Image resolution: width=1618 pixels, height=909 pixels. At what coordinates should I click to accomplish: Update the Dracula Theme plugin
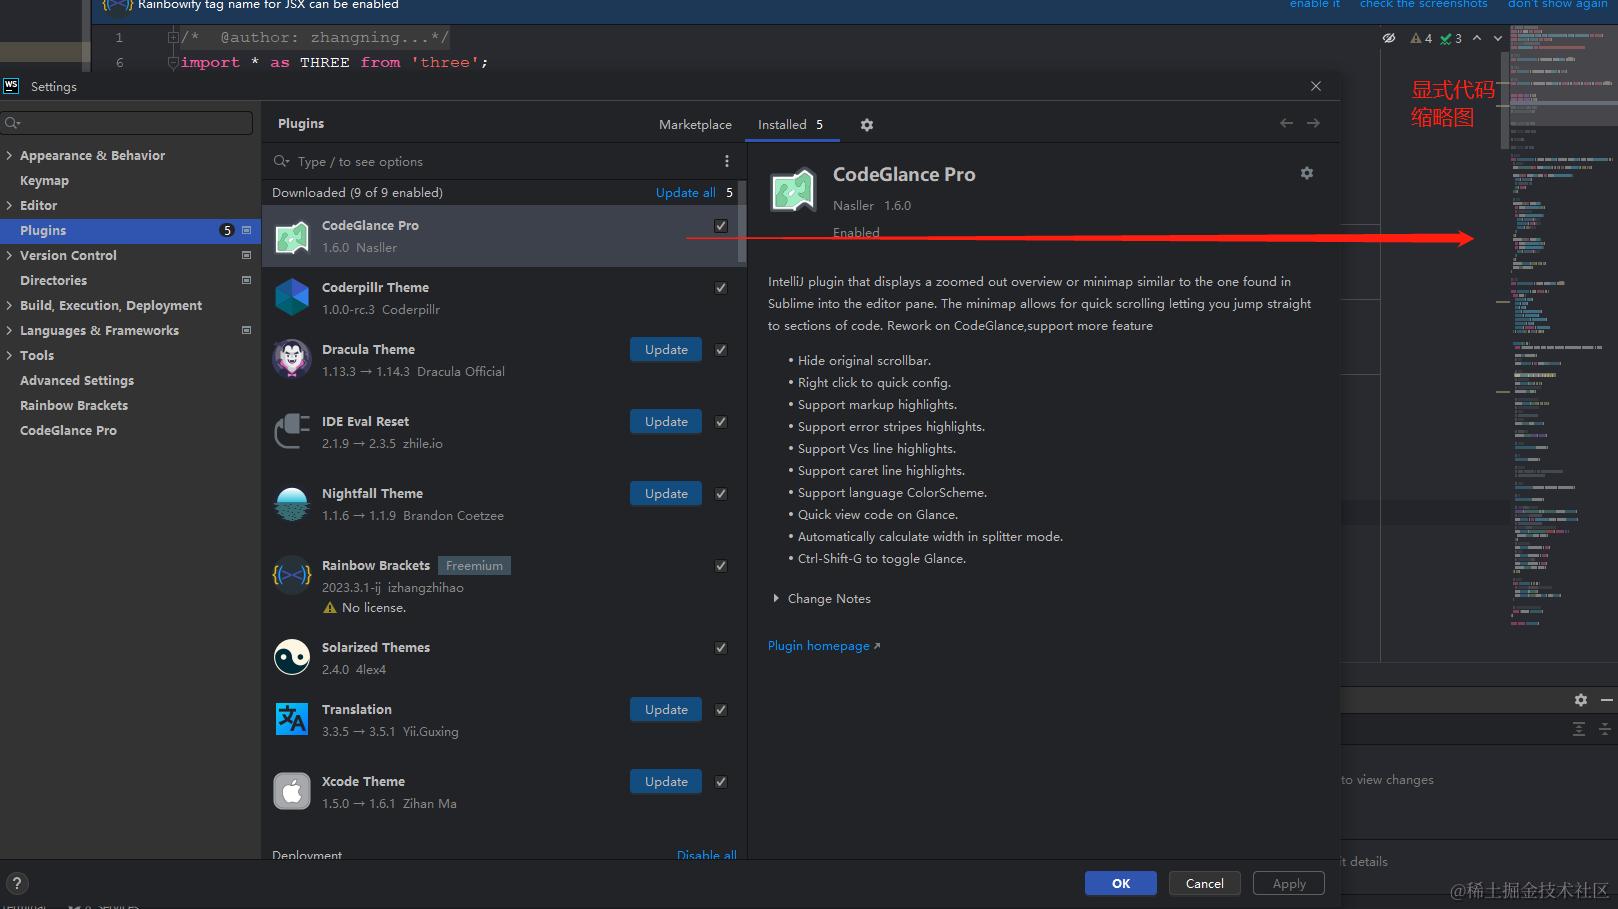(666, 349)
